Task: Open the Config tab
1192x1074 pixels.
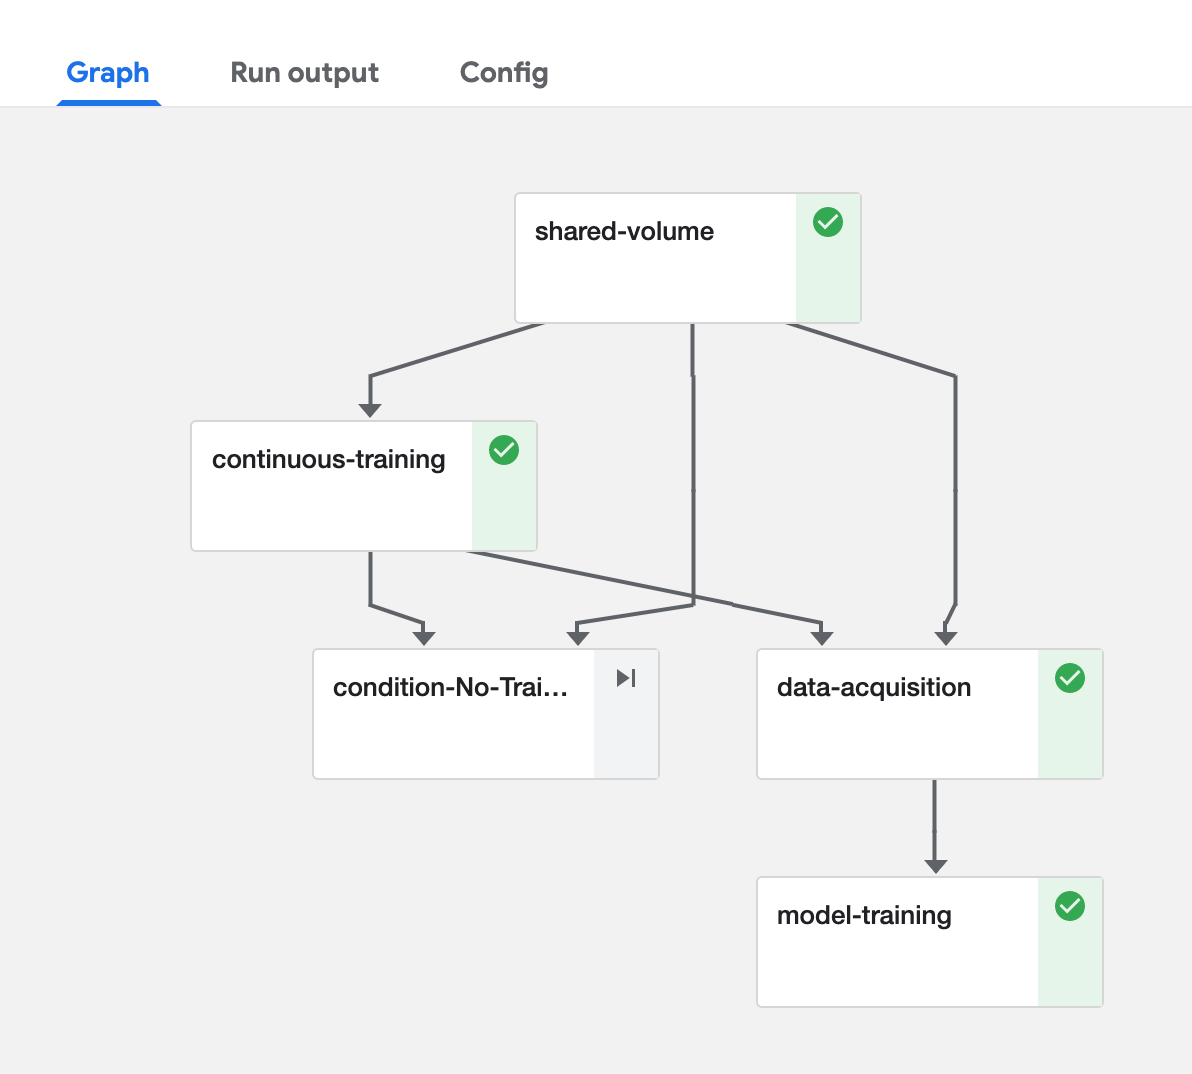Action: (x=504, y=72)
